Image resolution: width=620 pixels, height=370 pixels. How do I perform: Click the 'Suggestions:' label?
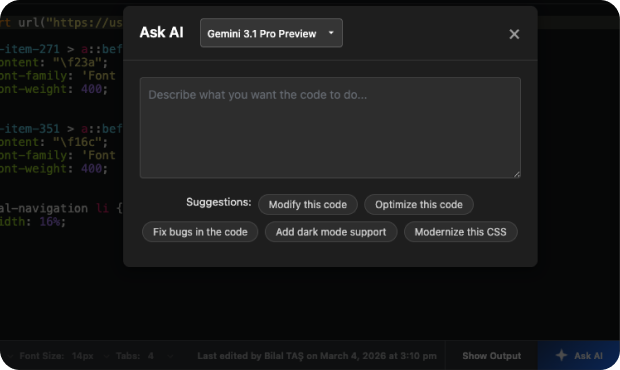[x=219, y=202]
